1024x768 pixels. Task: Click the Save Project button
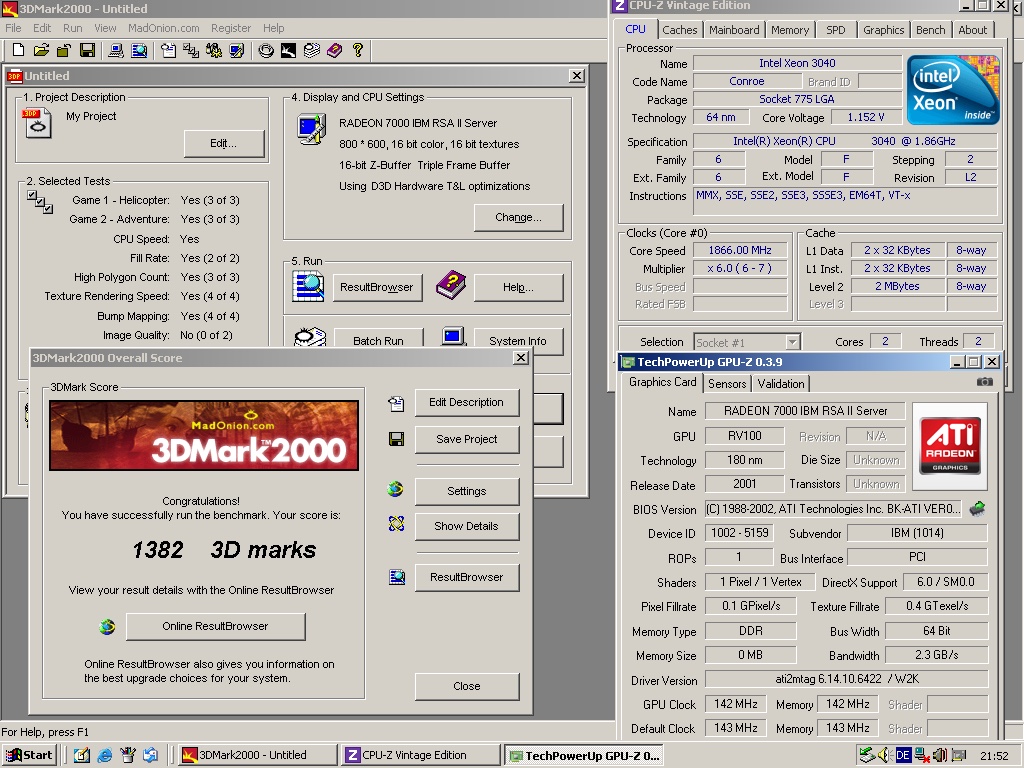click(466, 440)
